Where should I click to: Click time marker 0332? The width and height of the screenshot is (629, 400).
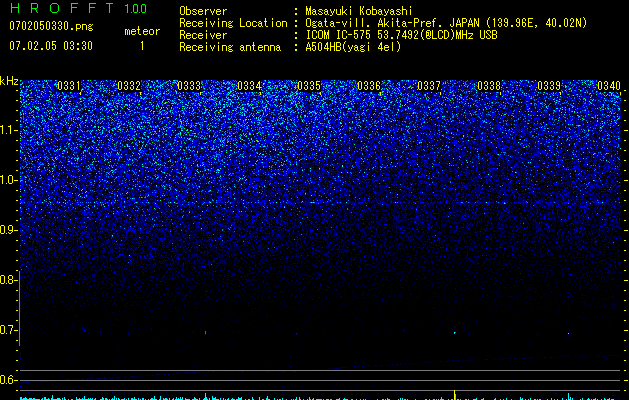[x=129, y=86]
